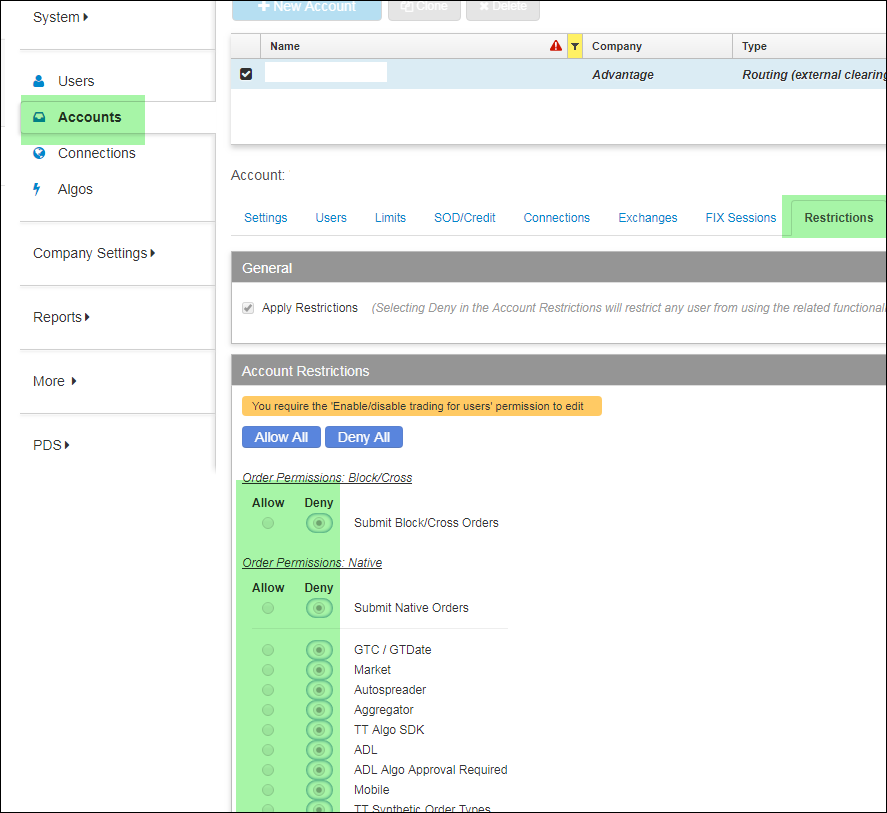Click the red warning triangle in Name column

click(x=556, y=46)
